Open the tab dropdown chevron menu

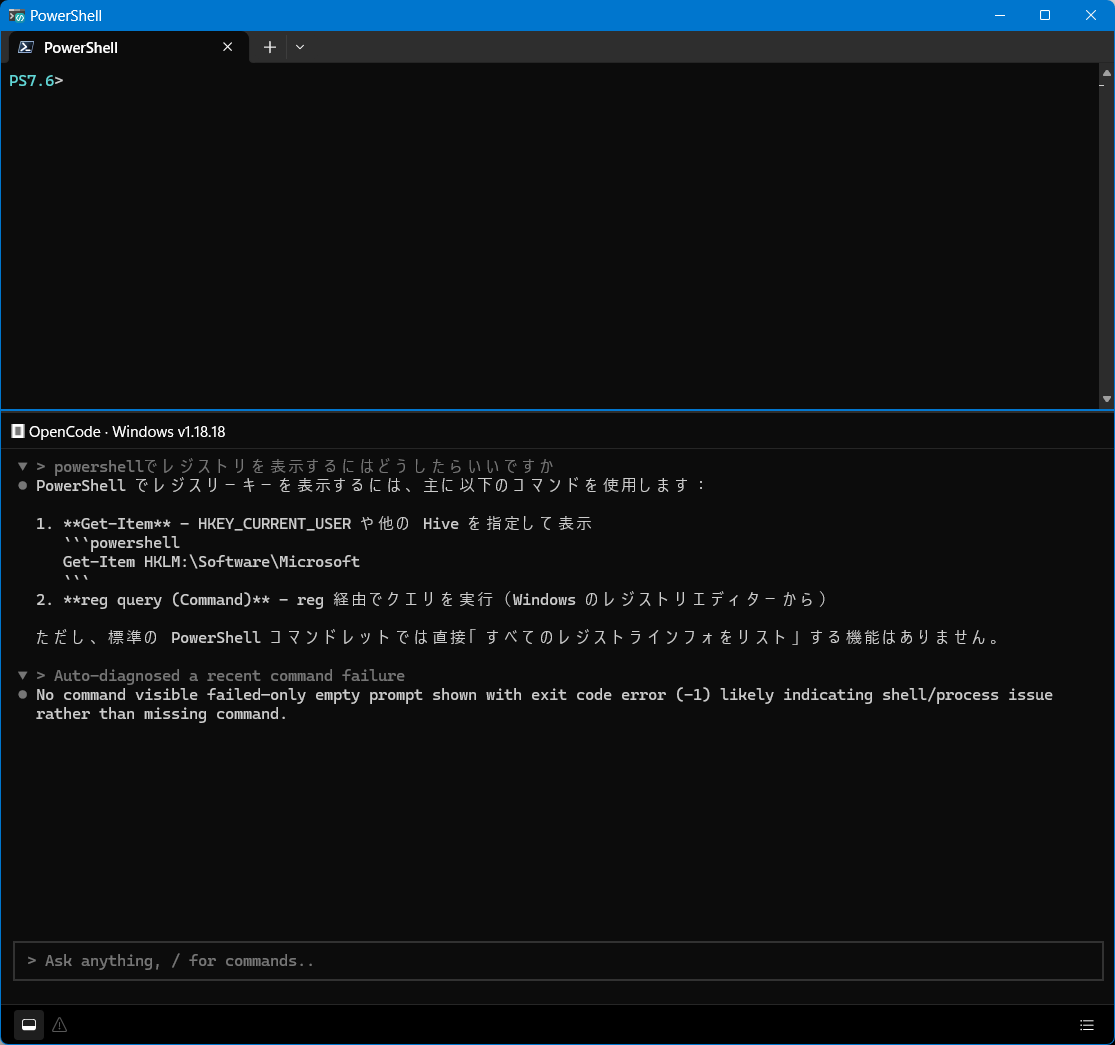pyautogui.click(x=300, y=47)
